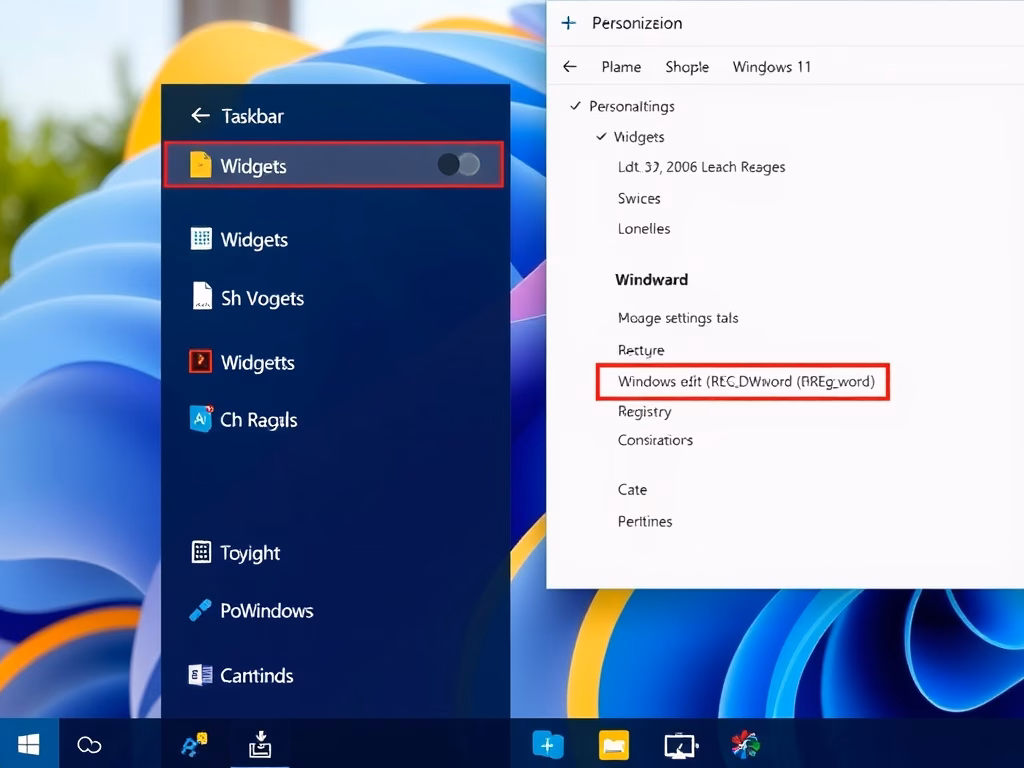Screen dimensions: 1024x768
Task: Select the Plame breadcrumb tab
Action: pos(621,67)
